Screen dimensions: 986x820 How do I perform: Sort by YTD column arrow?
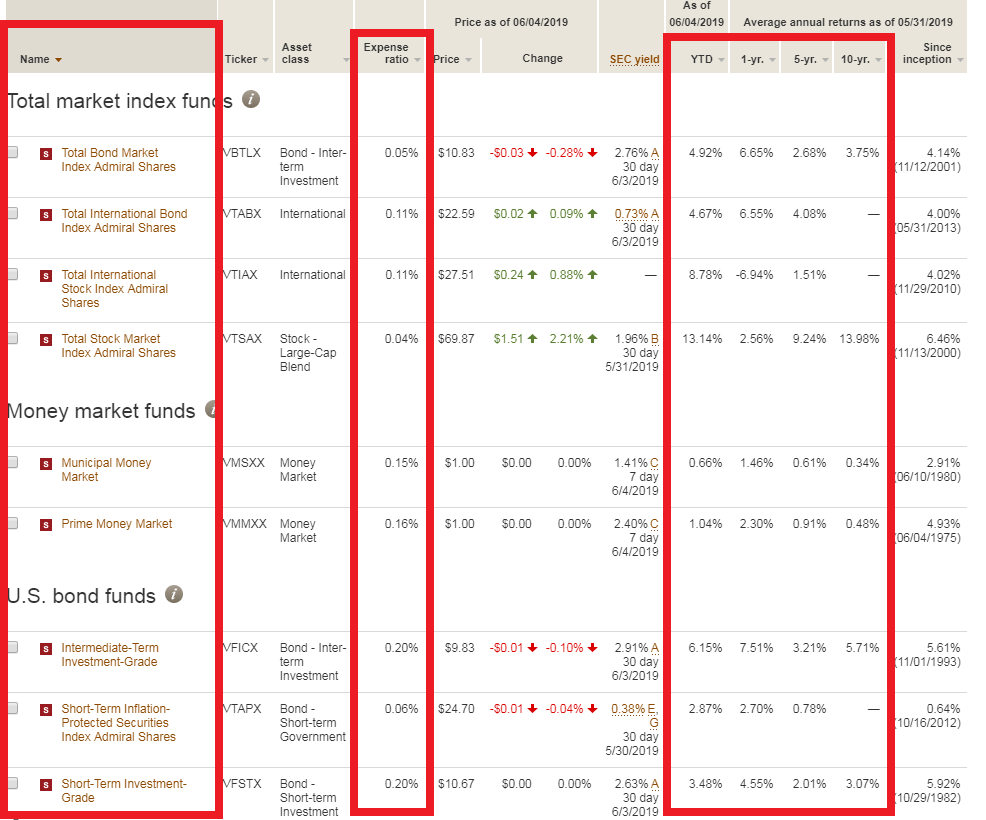(x=721, y=60)
